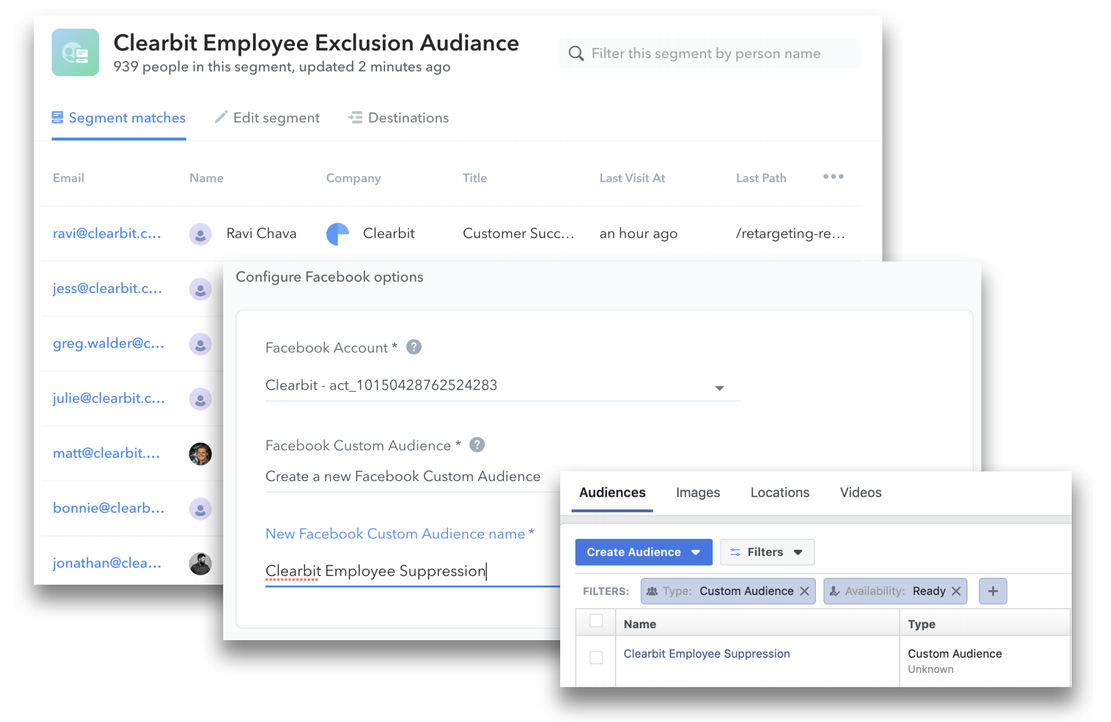The width and height of the screenshot is (1111, 722).
Task: Click the avatar in jess@clearbit row
Action: [x=201, y=289]
